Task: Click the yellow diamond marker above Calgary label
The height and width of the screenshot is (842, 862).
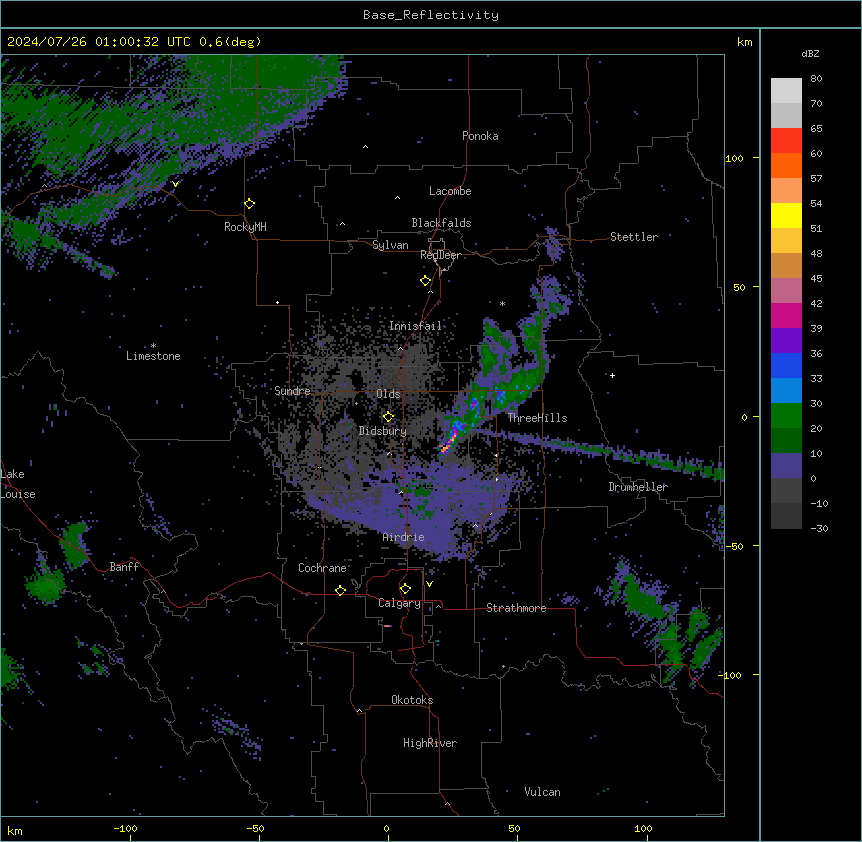Action: [405, 589]
